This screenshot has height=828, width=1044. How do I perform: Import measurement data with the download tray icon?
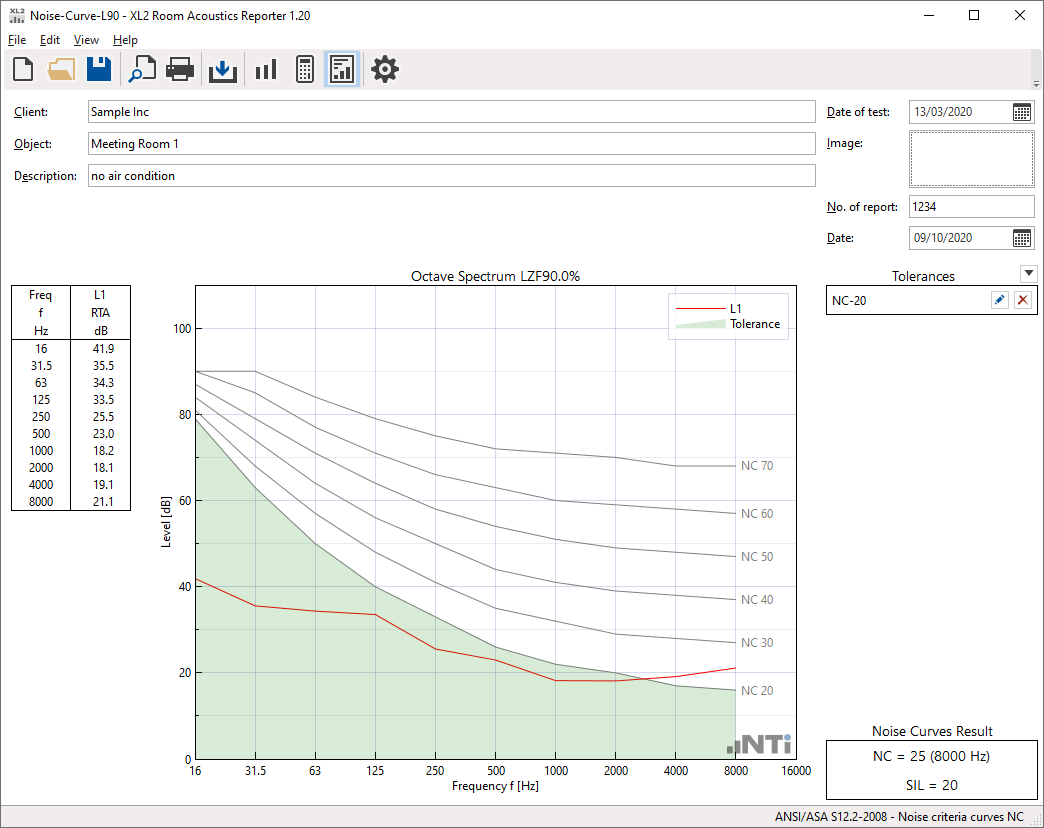coord(223,69)
